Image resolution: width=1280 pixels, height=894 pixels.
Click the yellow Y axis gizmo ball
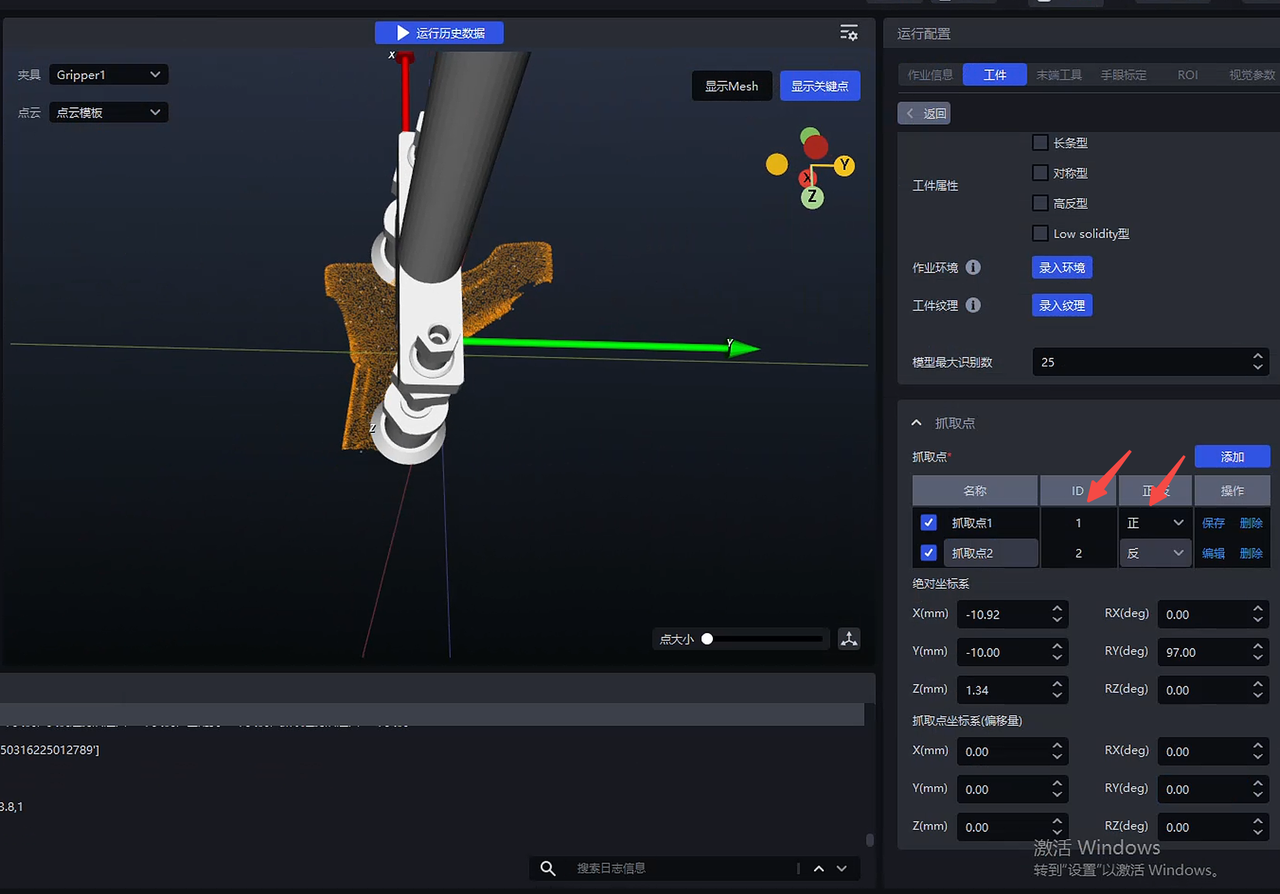[844, 165]
